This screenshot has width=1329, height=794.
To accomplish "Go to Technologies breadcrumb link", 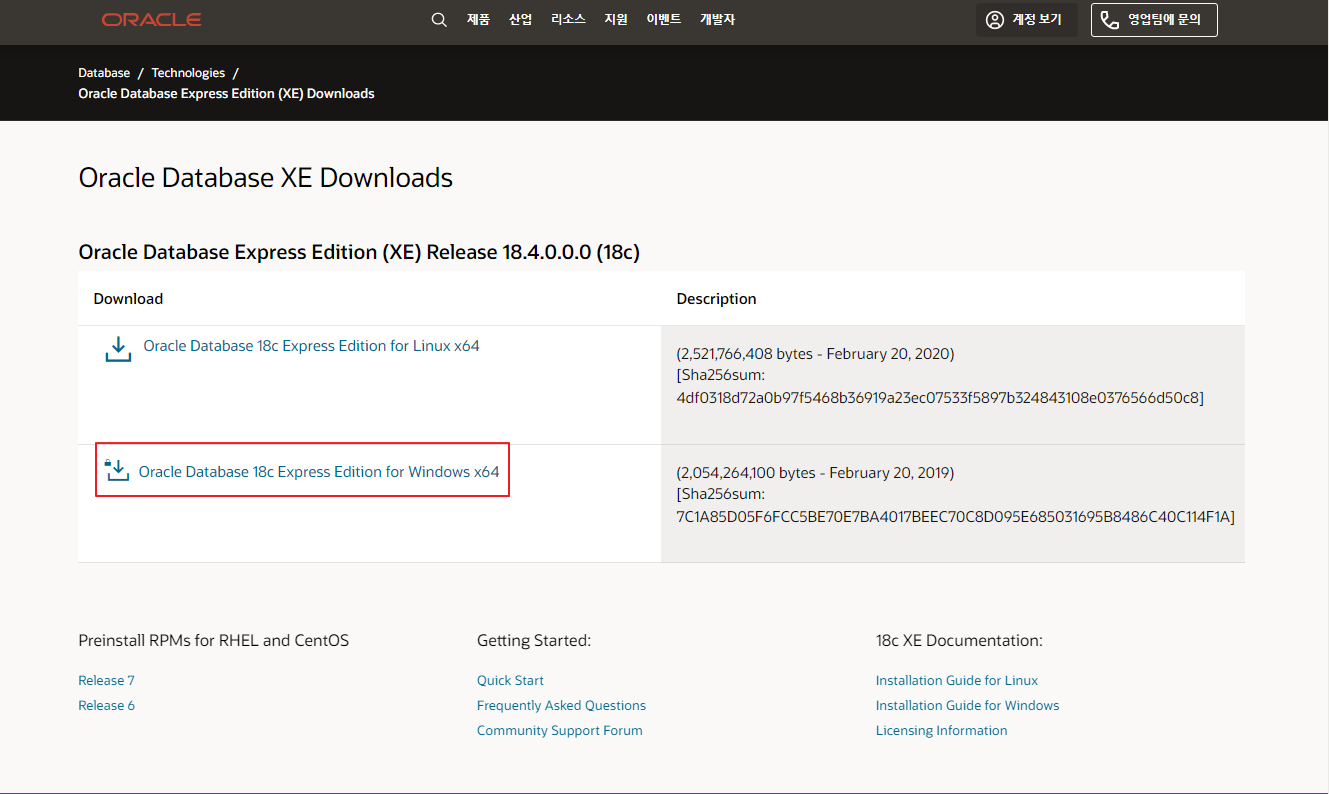I will [x=188, y=73].
